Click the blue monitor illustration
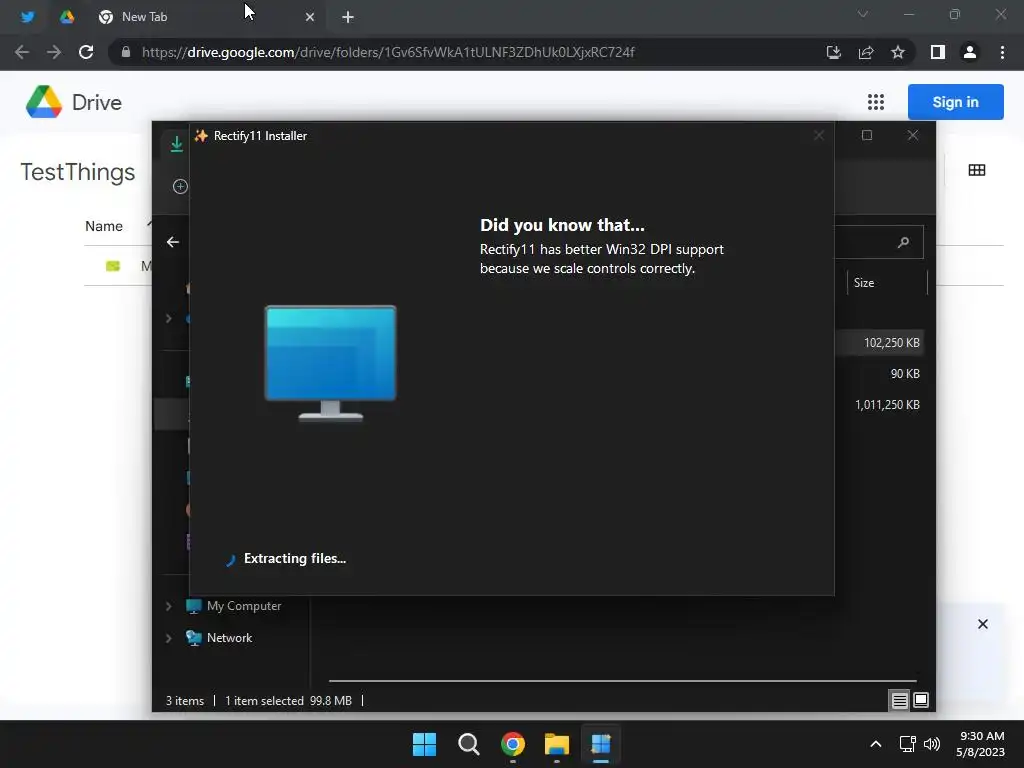 pos(330,362)
